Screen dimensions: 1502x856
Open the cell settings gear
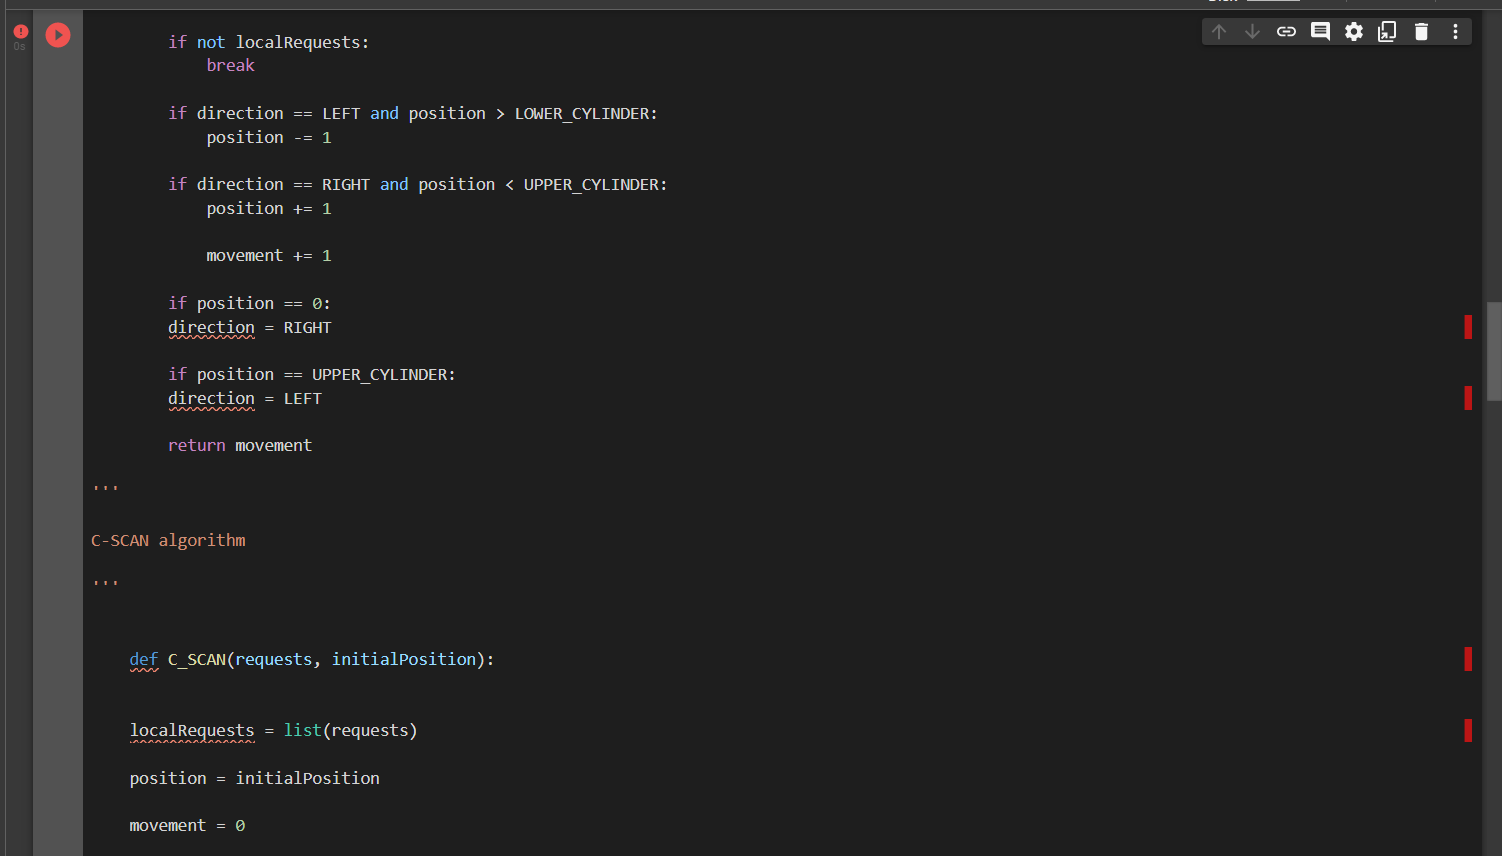tap(1353, 31)
